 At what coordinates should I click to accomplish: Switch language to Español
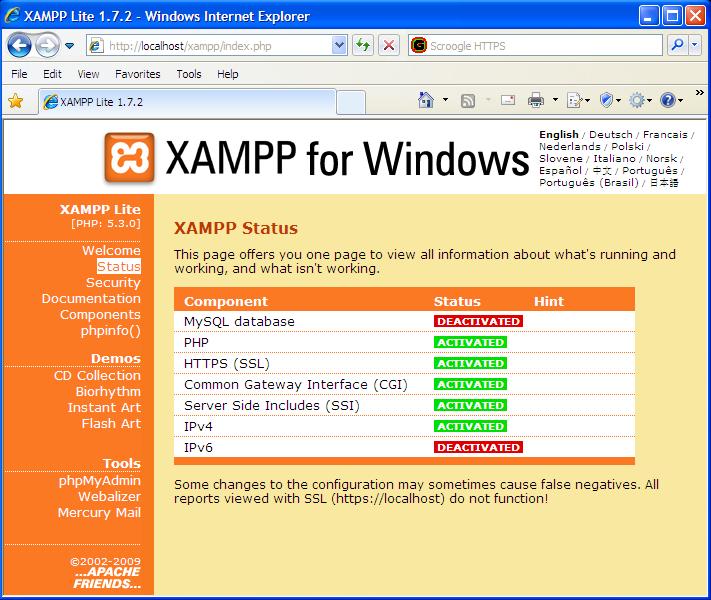click(560, 171)
